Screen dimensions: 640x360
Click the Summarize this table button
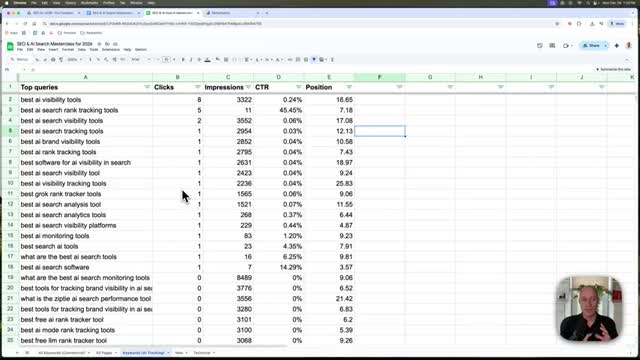[613, 69]
